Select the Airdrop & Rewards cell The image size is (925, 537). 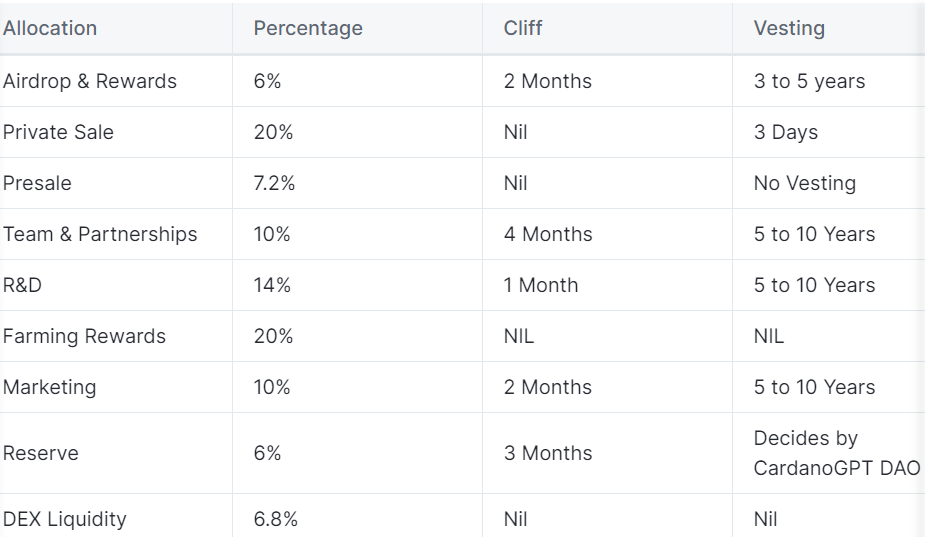90,81
